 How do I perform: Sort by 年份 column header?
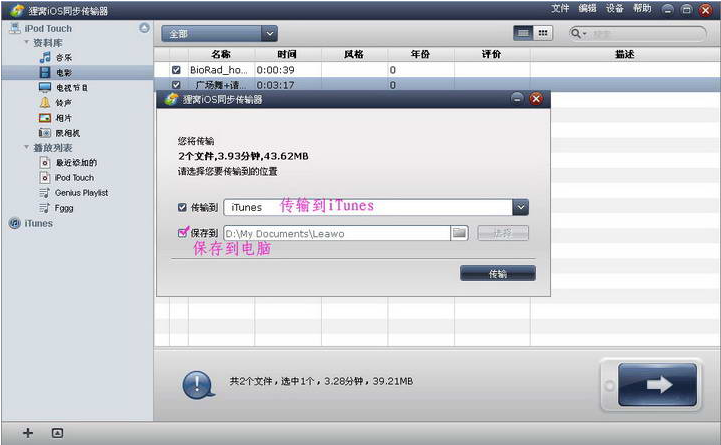click(x=421, y=54)
